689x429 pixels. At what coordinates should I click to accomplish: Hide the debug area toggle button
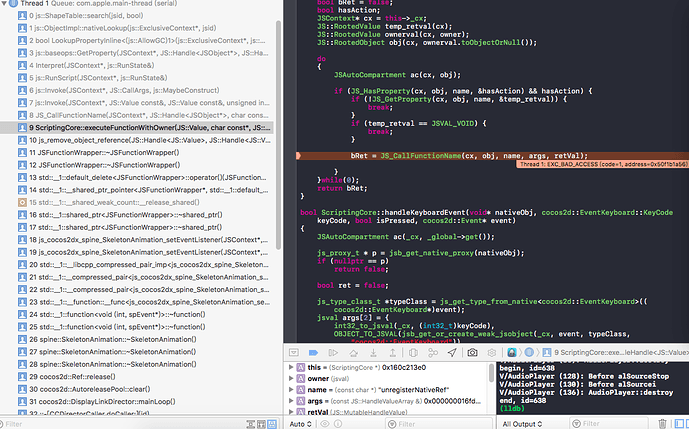coord(294,353)
